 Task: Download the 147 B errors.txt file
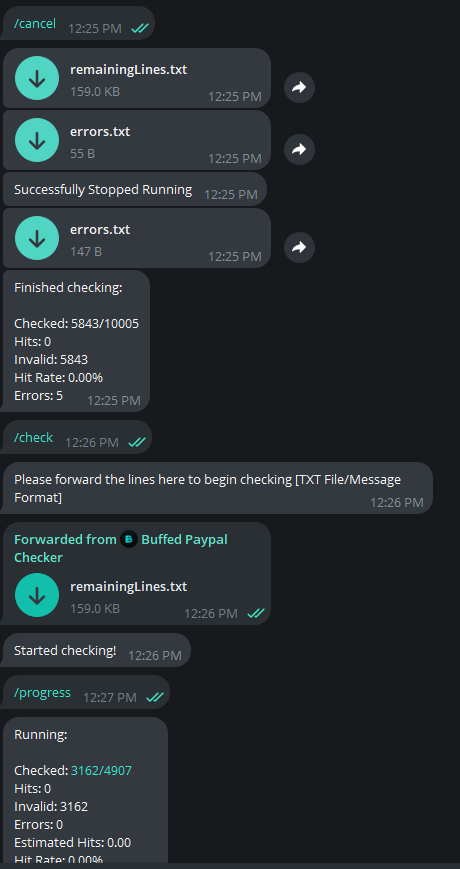37,238
